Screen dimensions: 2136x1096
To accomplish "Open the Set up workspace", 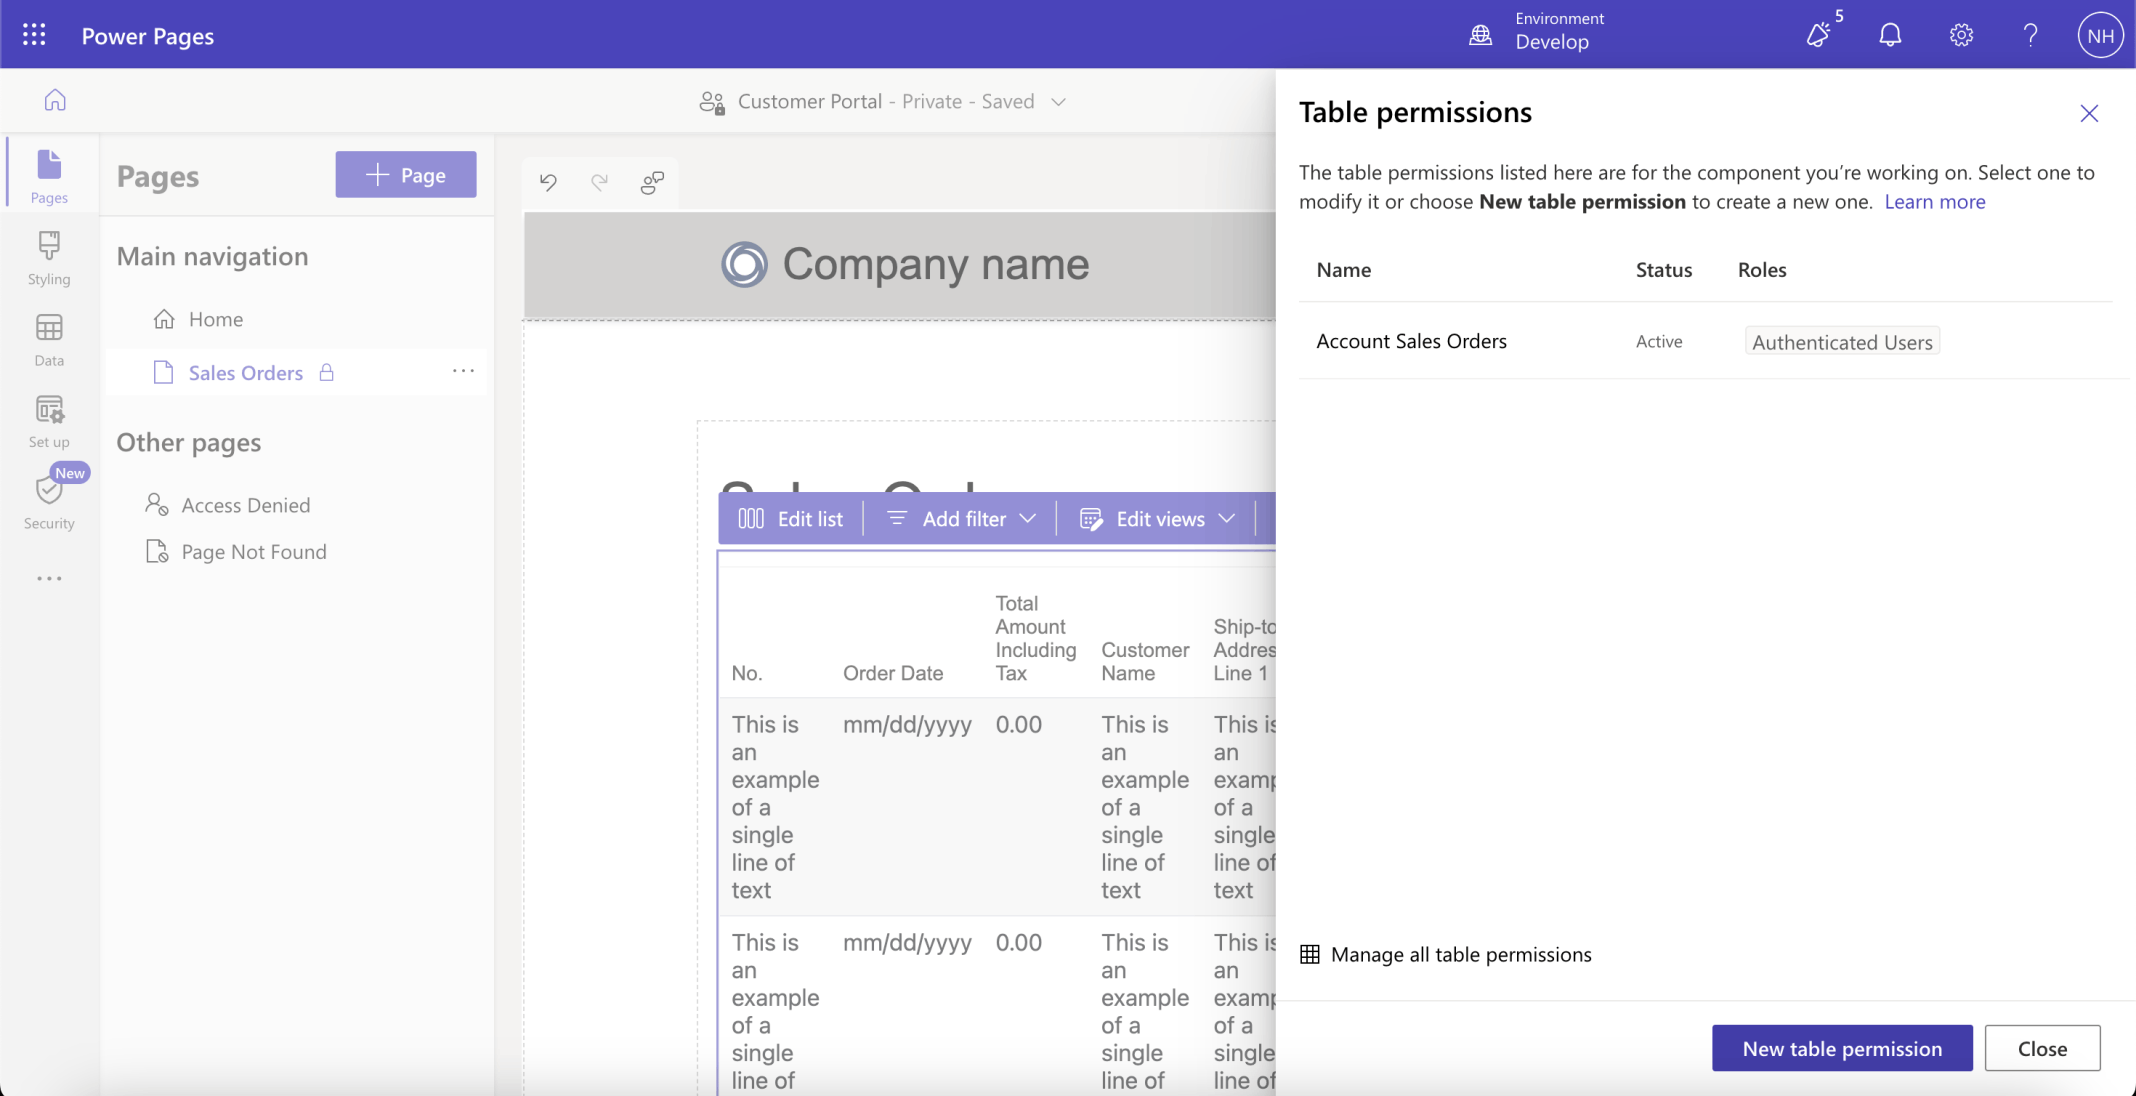I will tap(49, 421).
